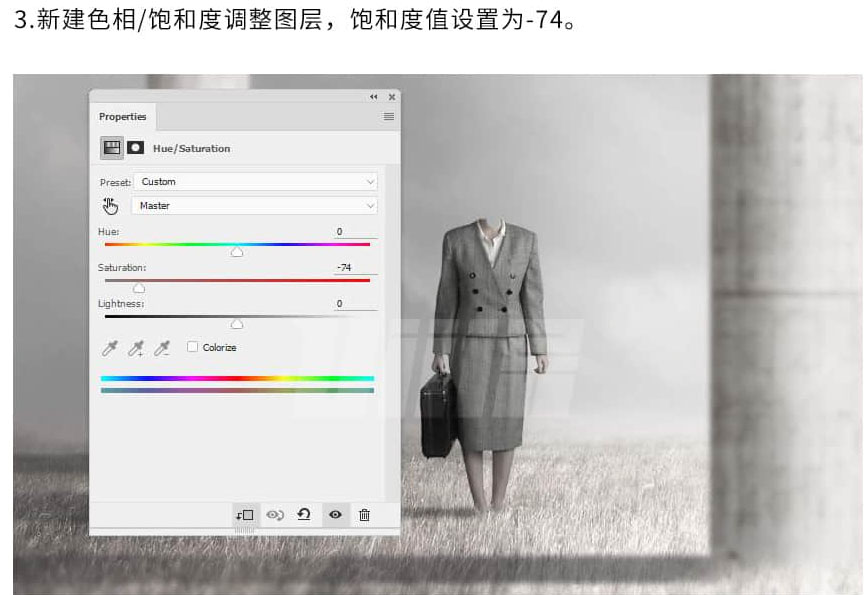
Task: Click the lower desaturated color bar
Action: point(237,391)
